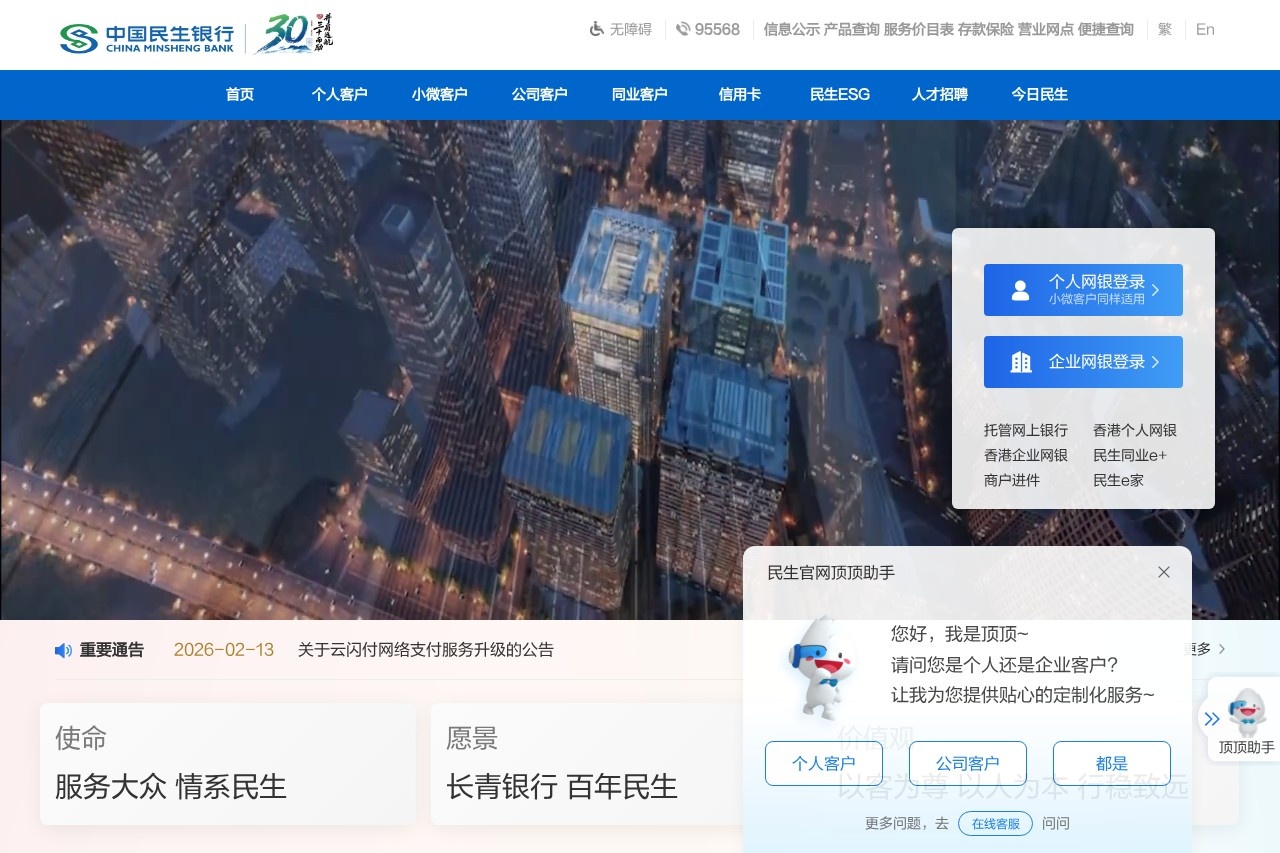Open the 产品查询 top link
The image size is (1280, 853).
(x=852, y=29)
